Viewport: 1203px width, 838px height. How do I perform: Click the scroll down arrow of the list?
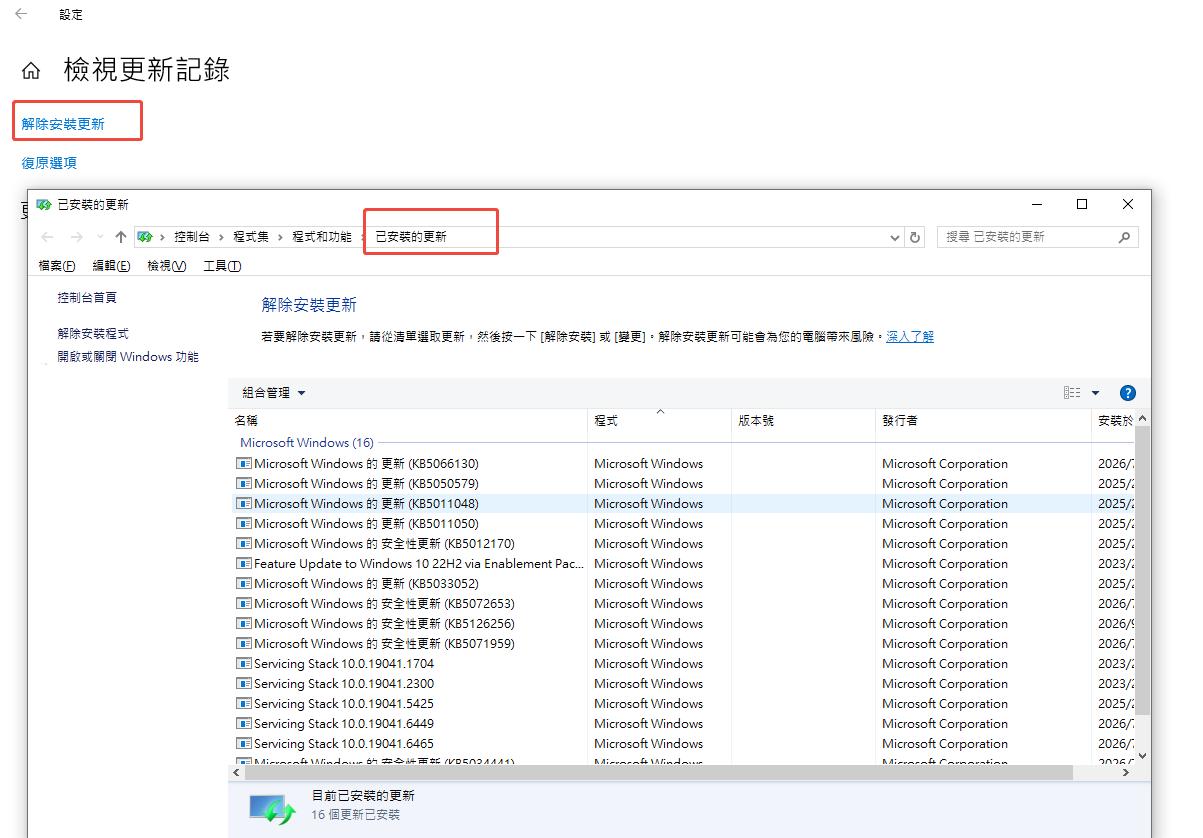(x=1143, y=757)
